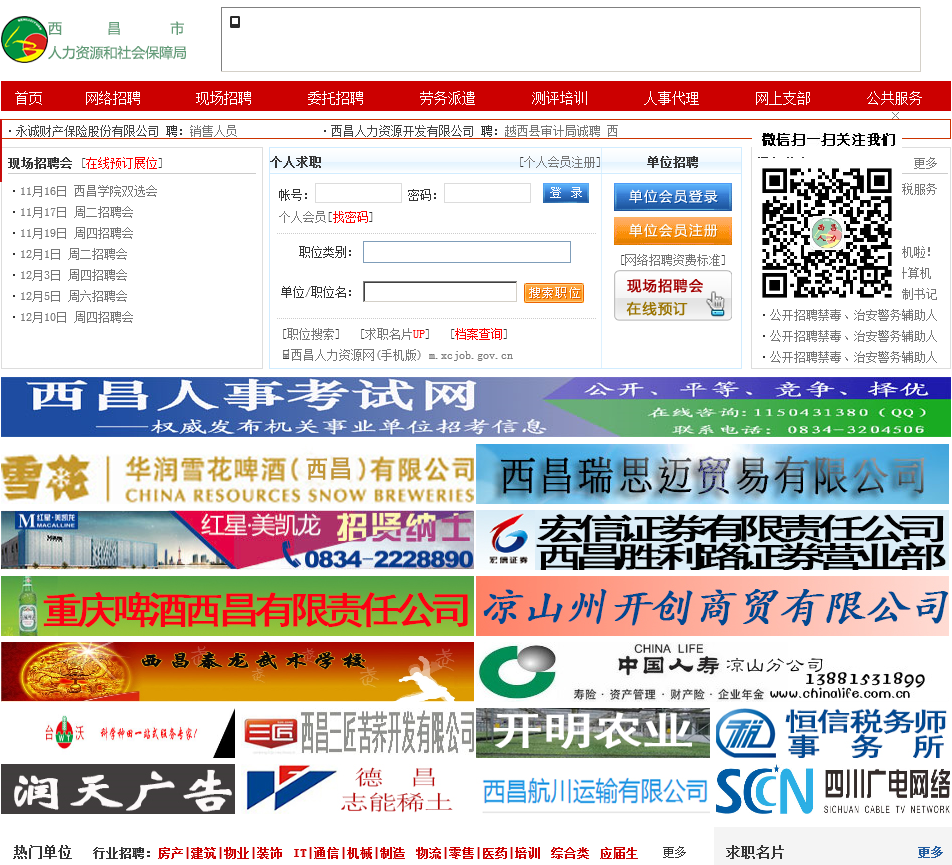Screen dimensions: 952x865
Task: Click 个人会员注册 link
Action: [x=559, y=162]
